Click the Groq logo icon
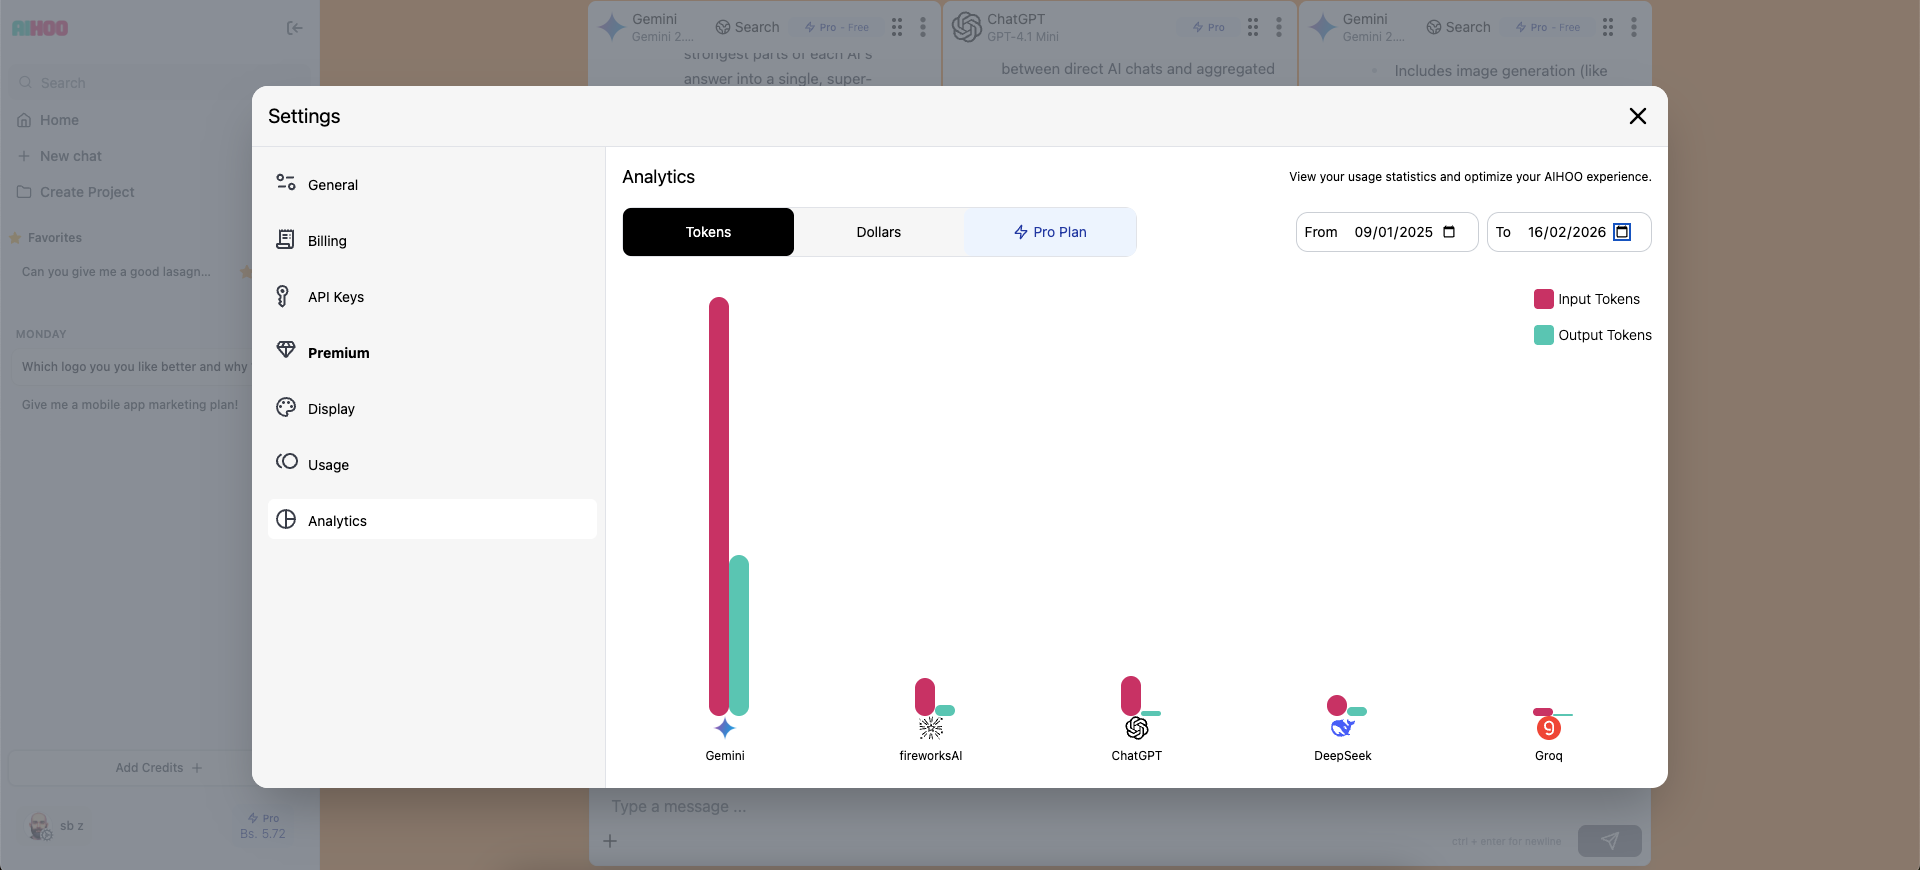This screenshot has height=870, width=1920. coord(1548,728)
